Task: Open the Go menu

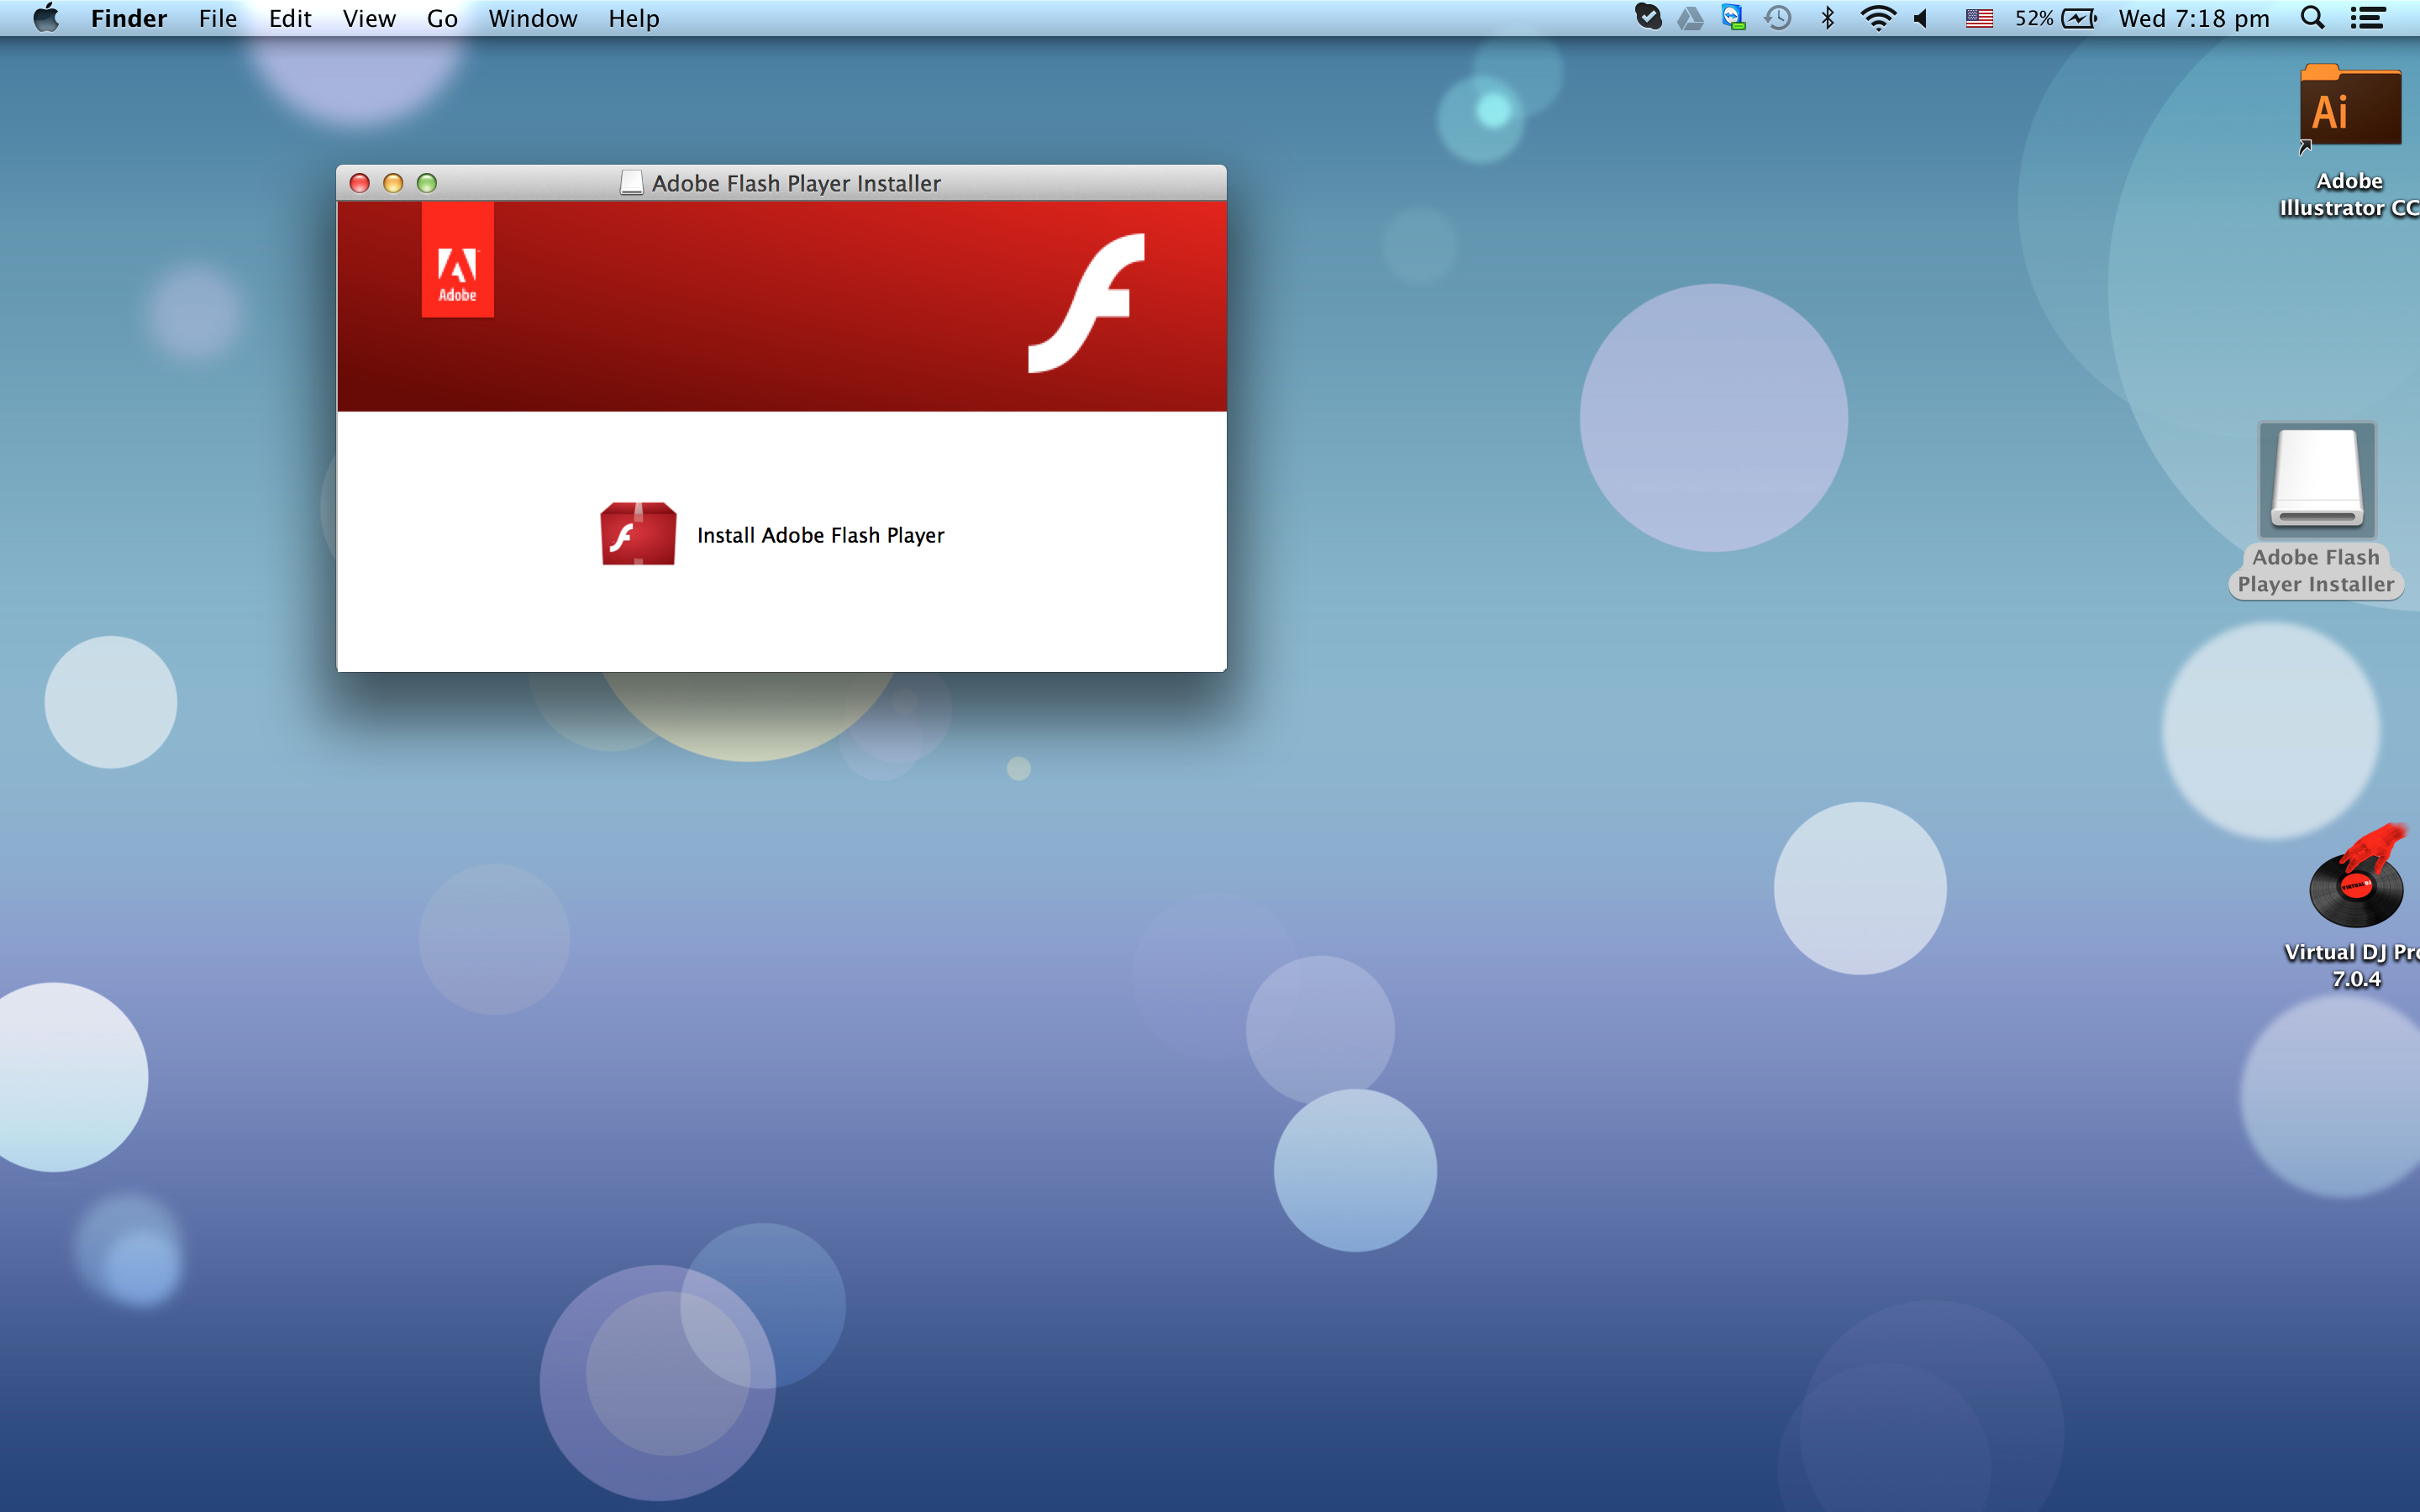Action: pos(441,18)
